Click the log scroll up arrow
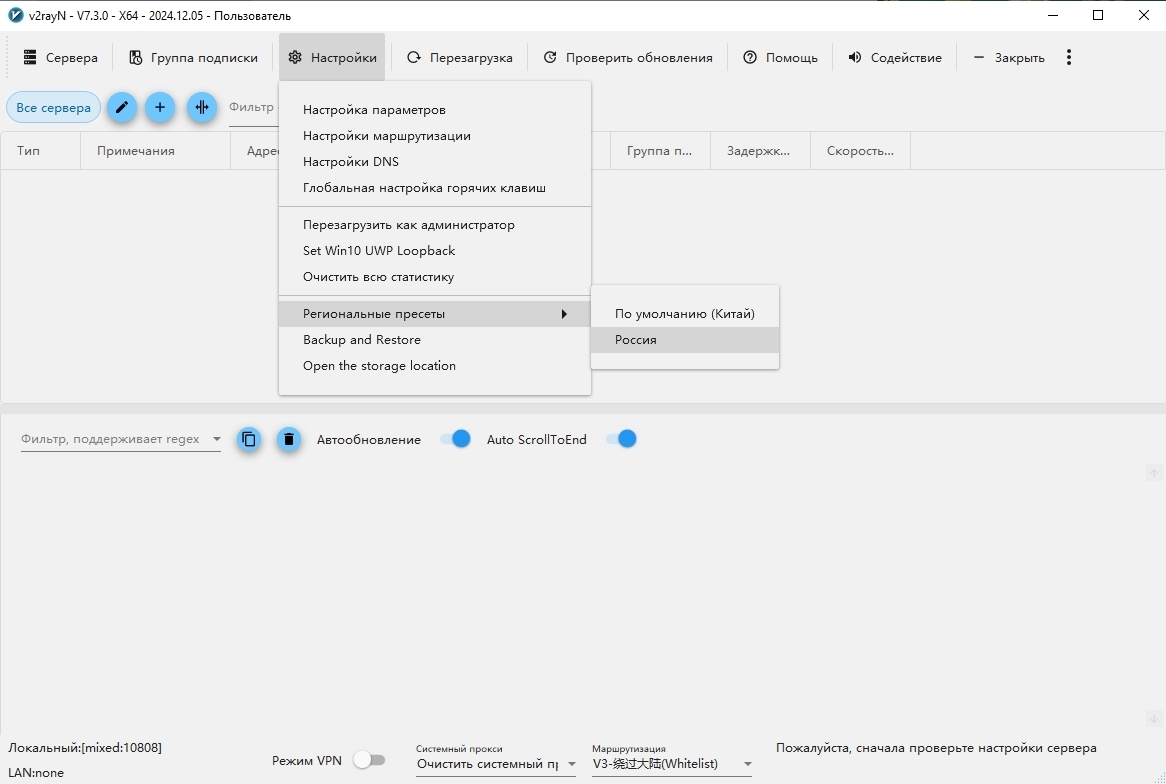This screenshot has height=784, width=1166. click(1153, 473)
